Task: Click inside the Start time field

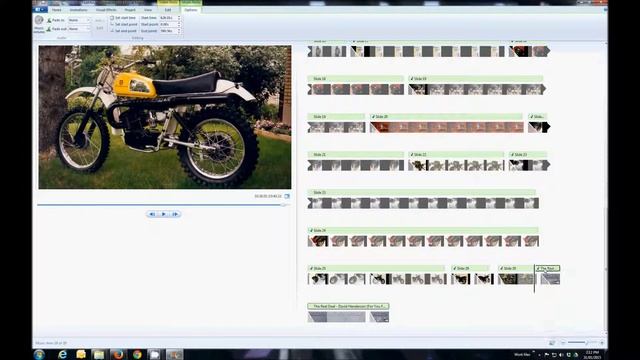Action: tap(169, 18)
